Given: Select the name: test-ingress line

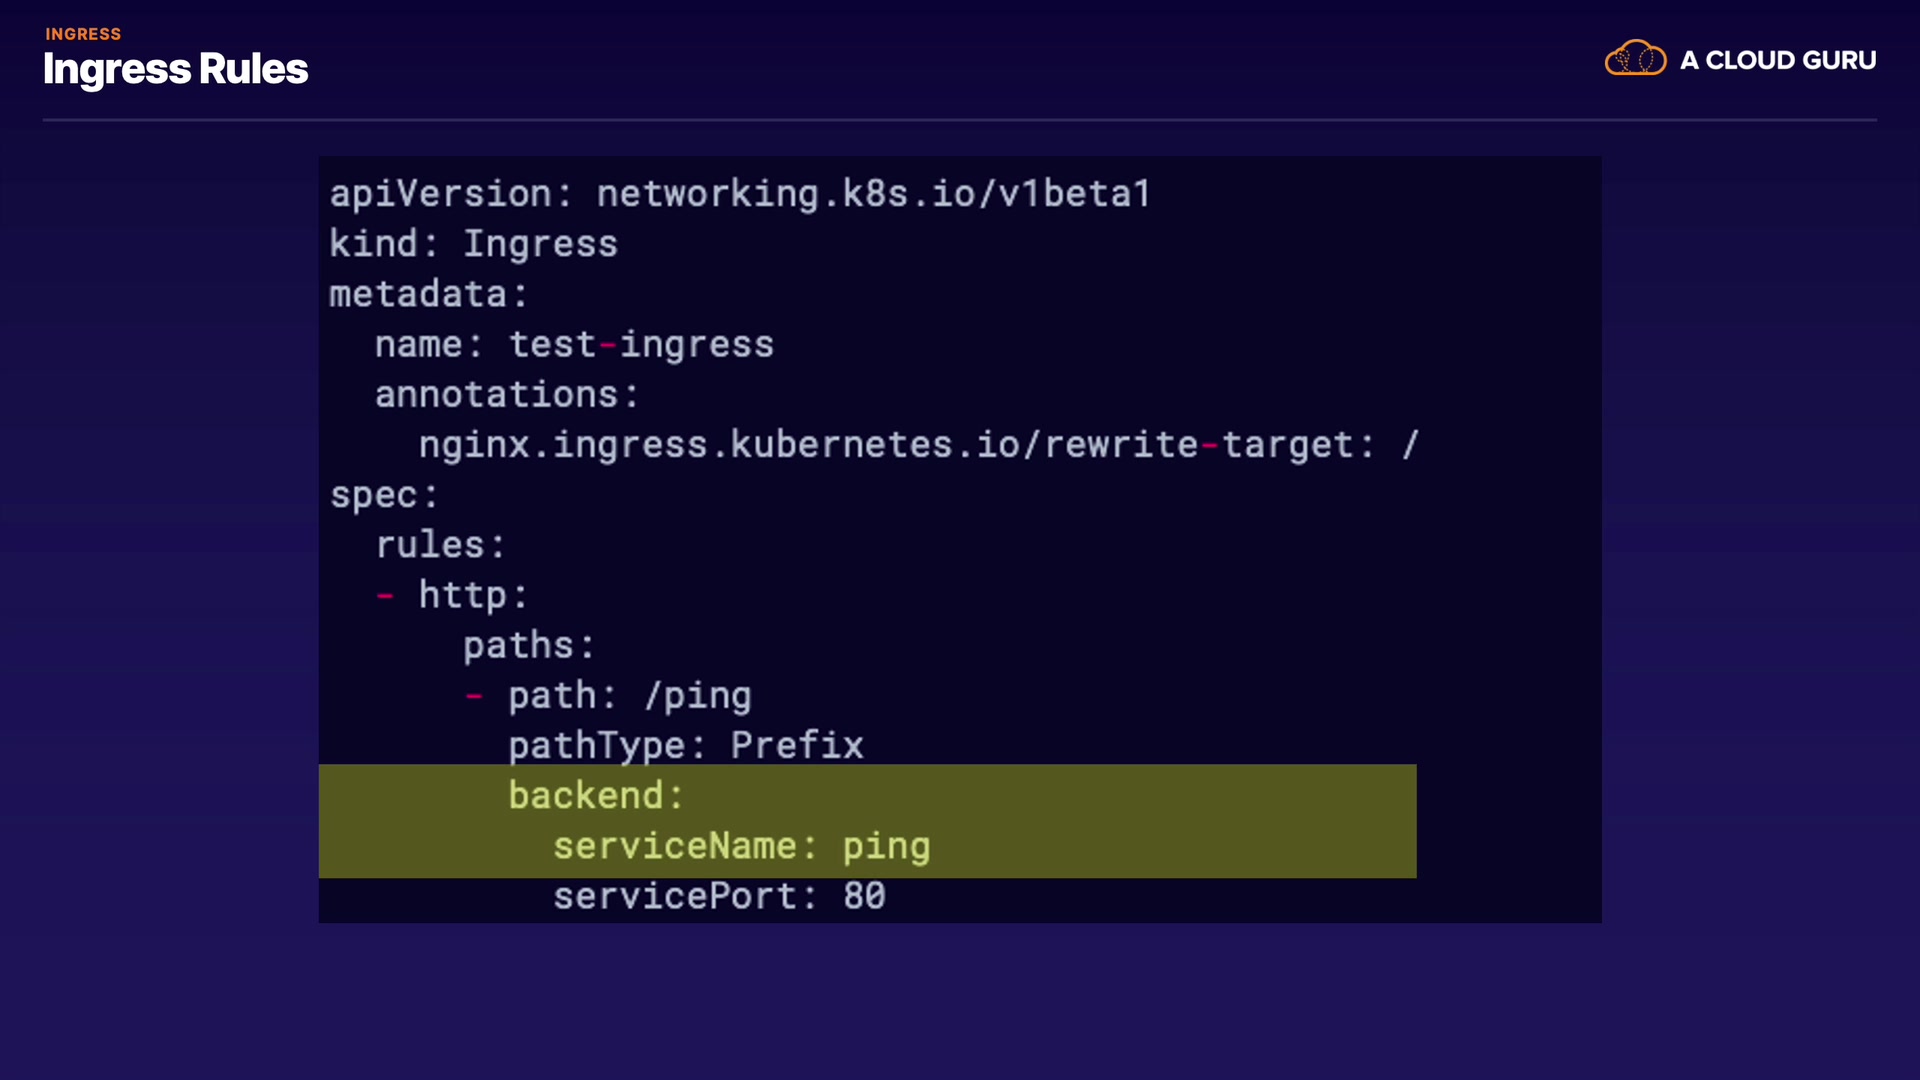Looking at the screenshot, I should tap(574, 344).
